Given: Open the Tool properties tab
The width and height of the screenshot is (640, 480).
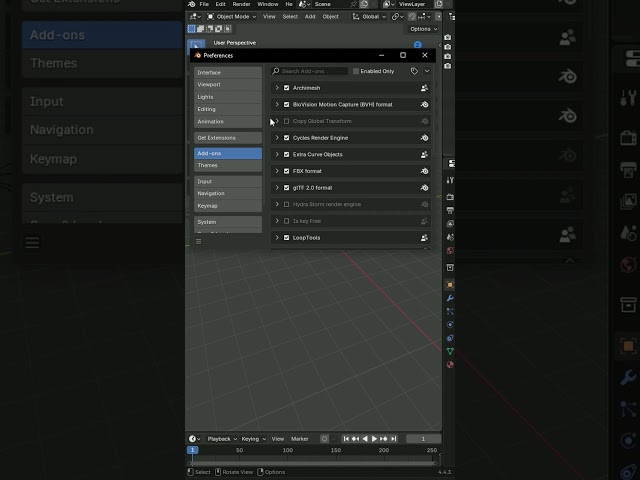Looking at the screenshot, I should tap(450, 180).
